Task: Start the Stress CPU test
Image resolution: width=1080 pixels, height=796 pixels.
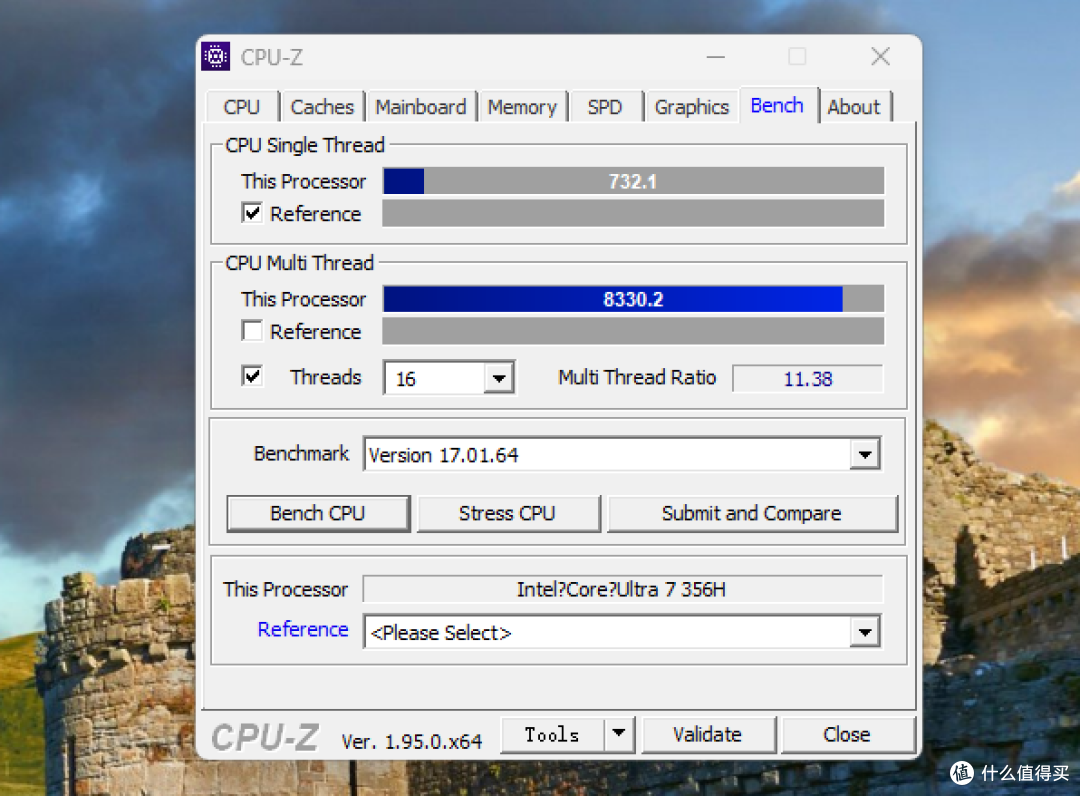Action: 508,514
